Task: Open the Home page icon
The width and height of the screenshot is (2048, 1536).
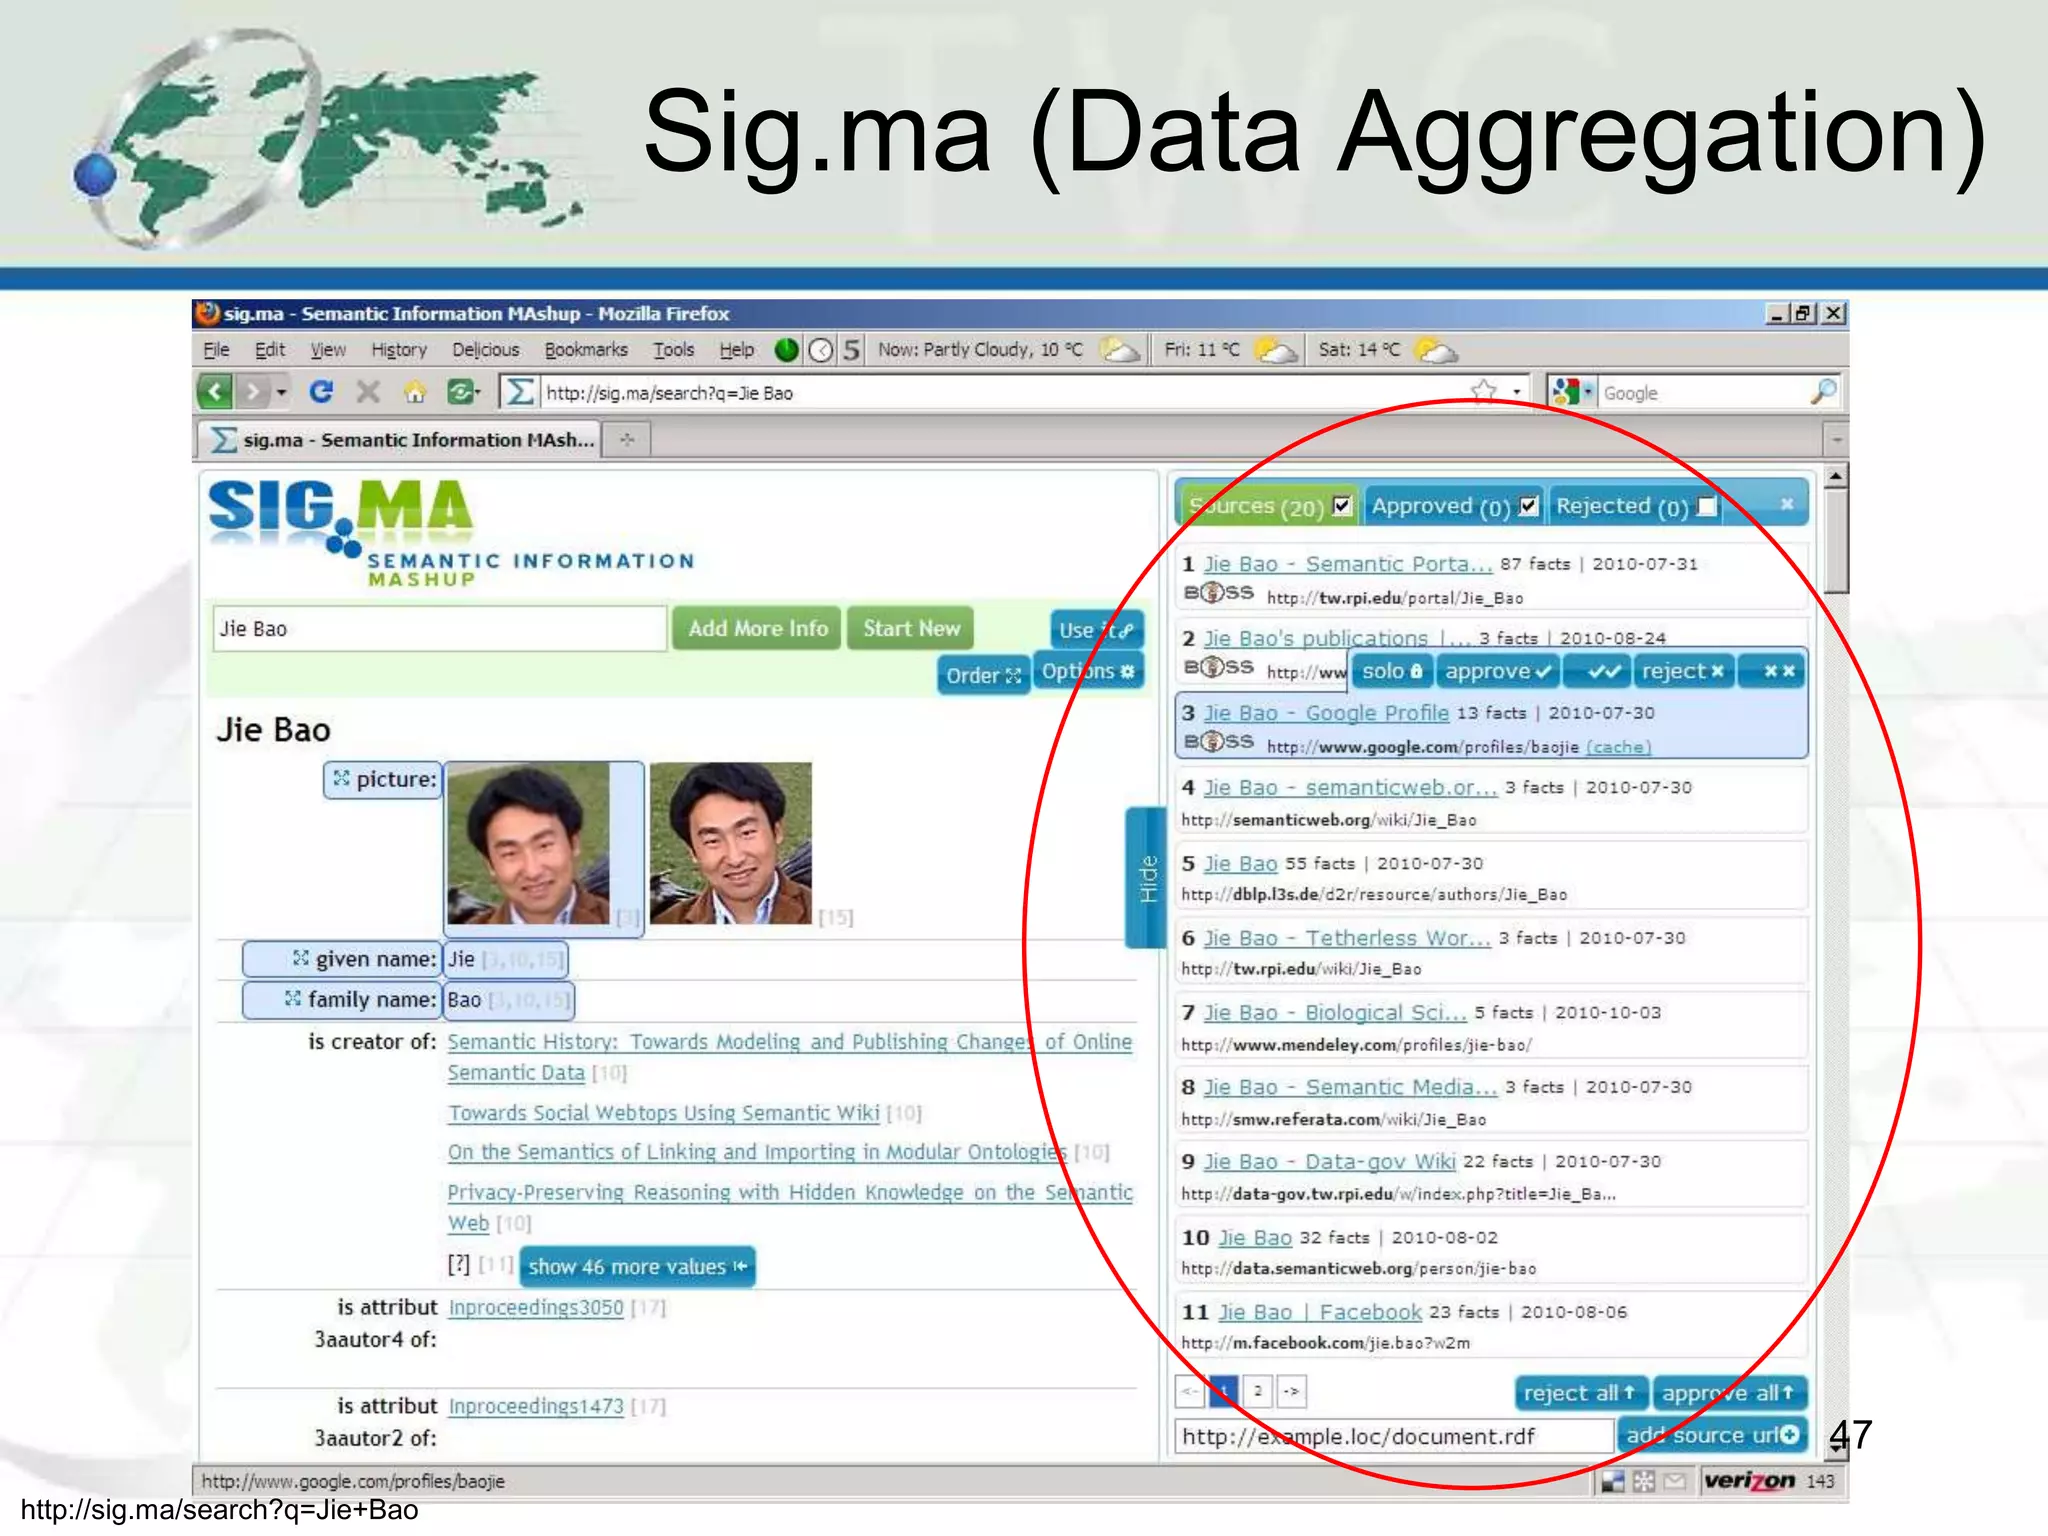Action: (415, 392)
